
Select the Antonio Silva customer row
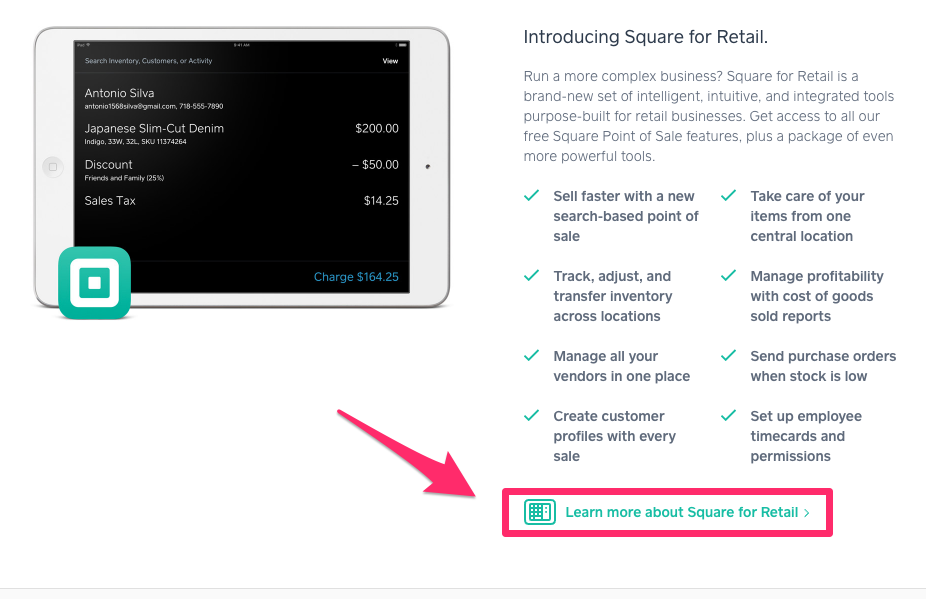click(241, 99)
